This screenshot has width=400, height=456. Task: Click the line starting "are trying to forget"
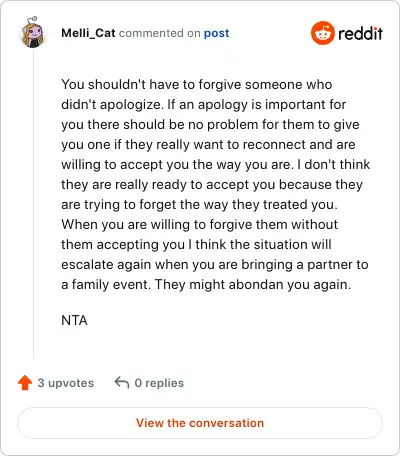(x=199, y=204)
